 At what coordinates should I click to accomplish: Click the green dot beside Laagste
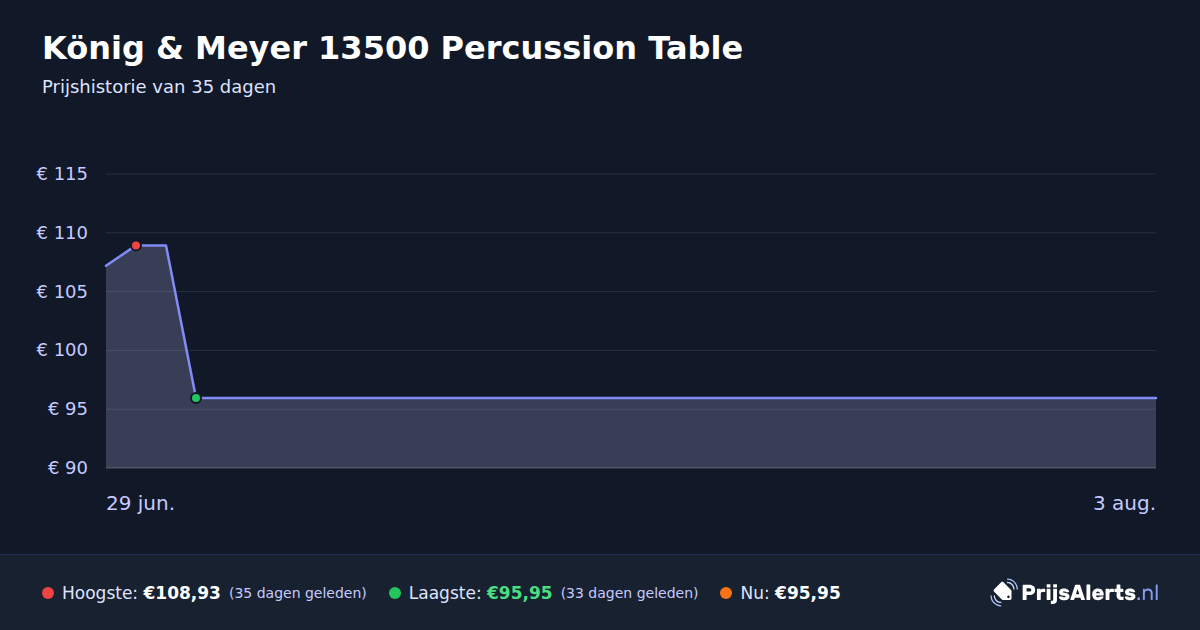395,593
